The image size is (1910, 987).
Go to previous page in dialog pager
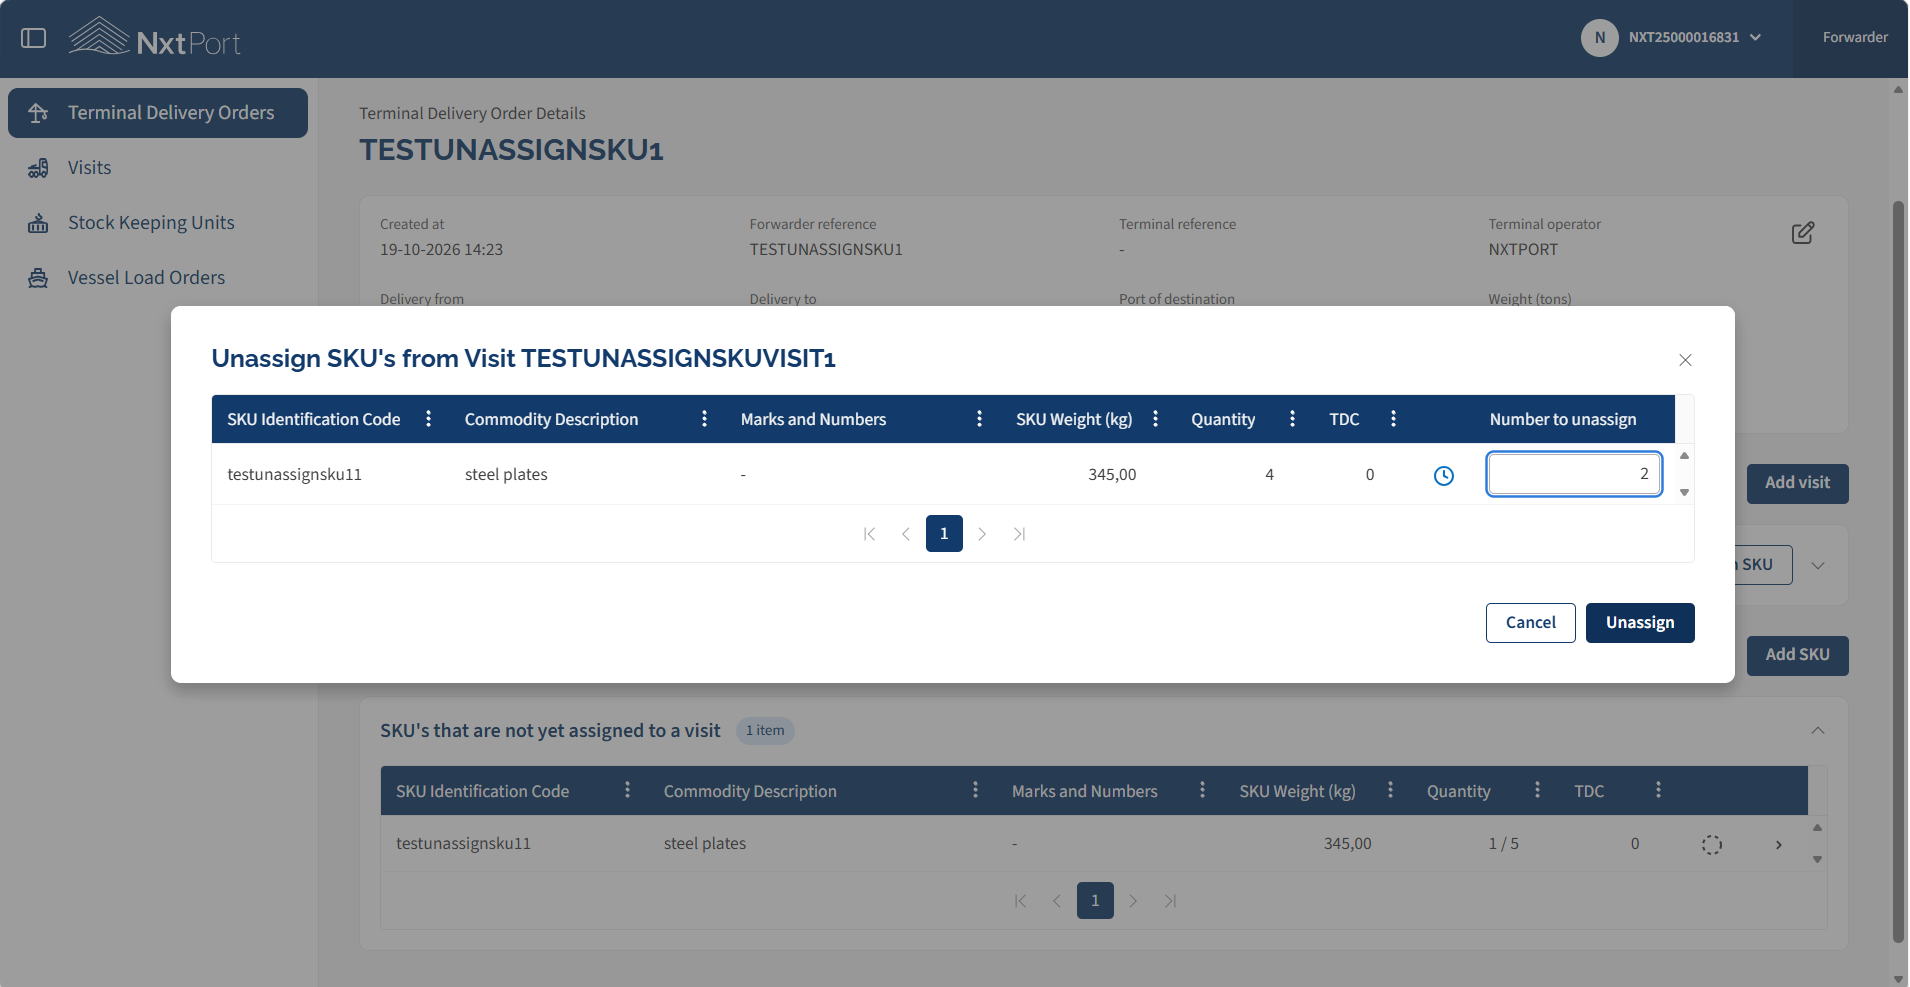click(x=906, y=534)
